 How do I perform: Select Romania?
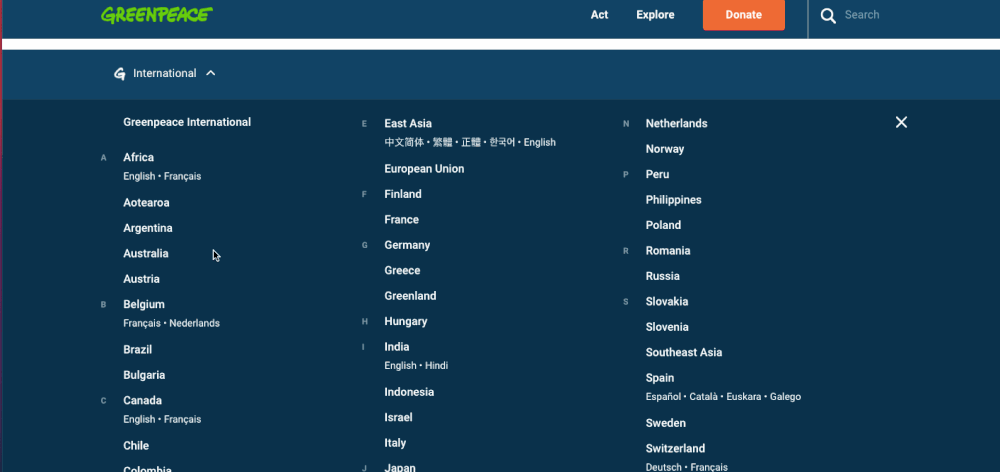coord(668,251)
